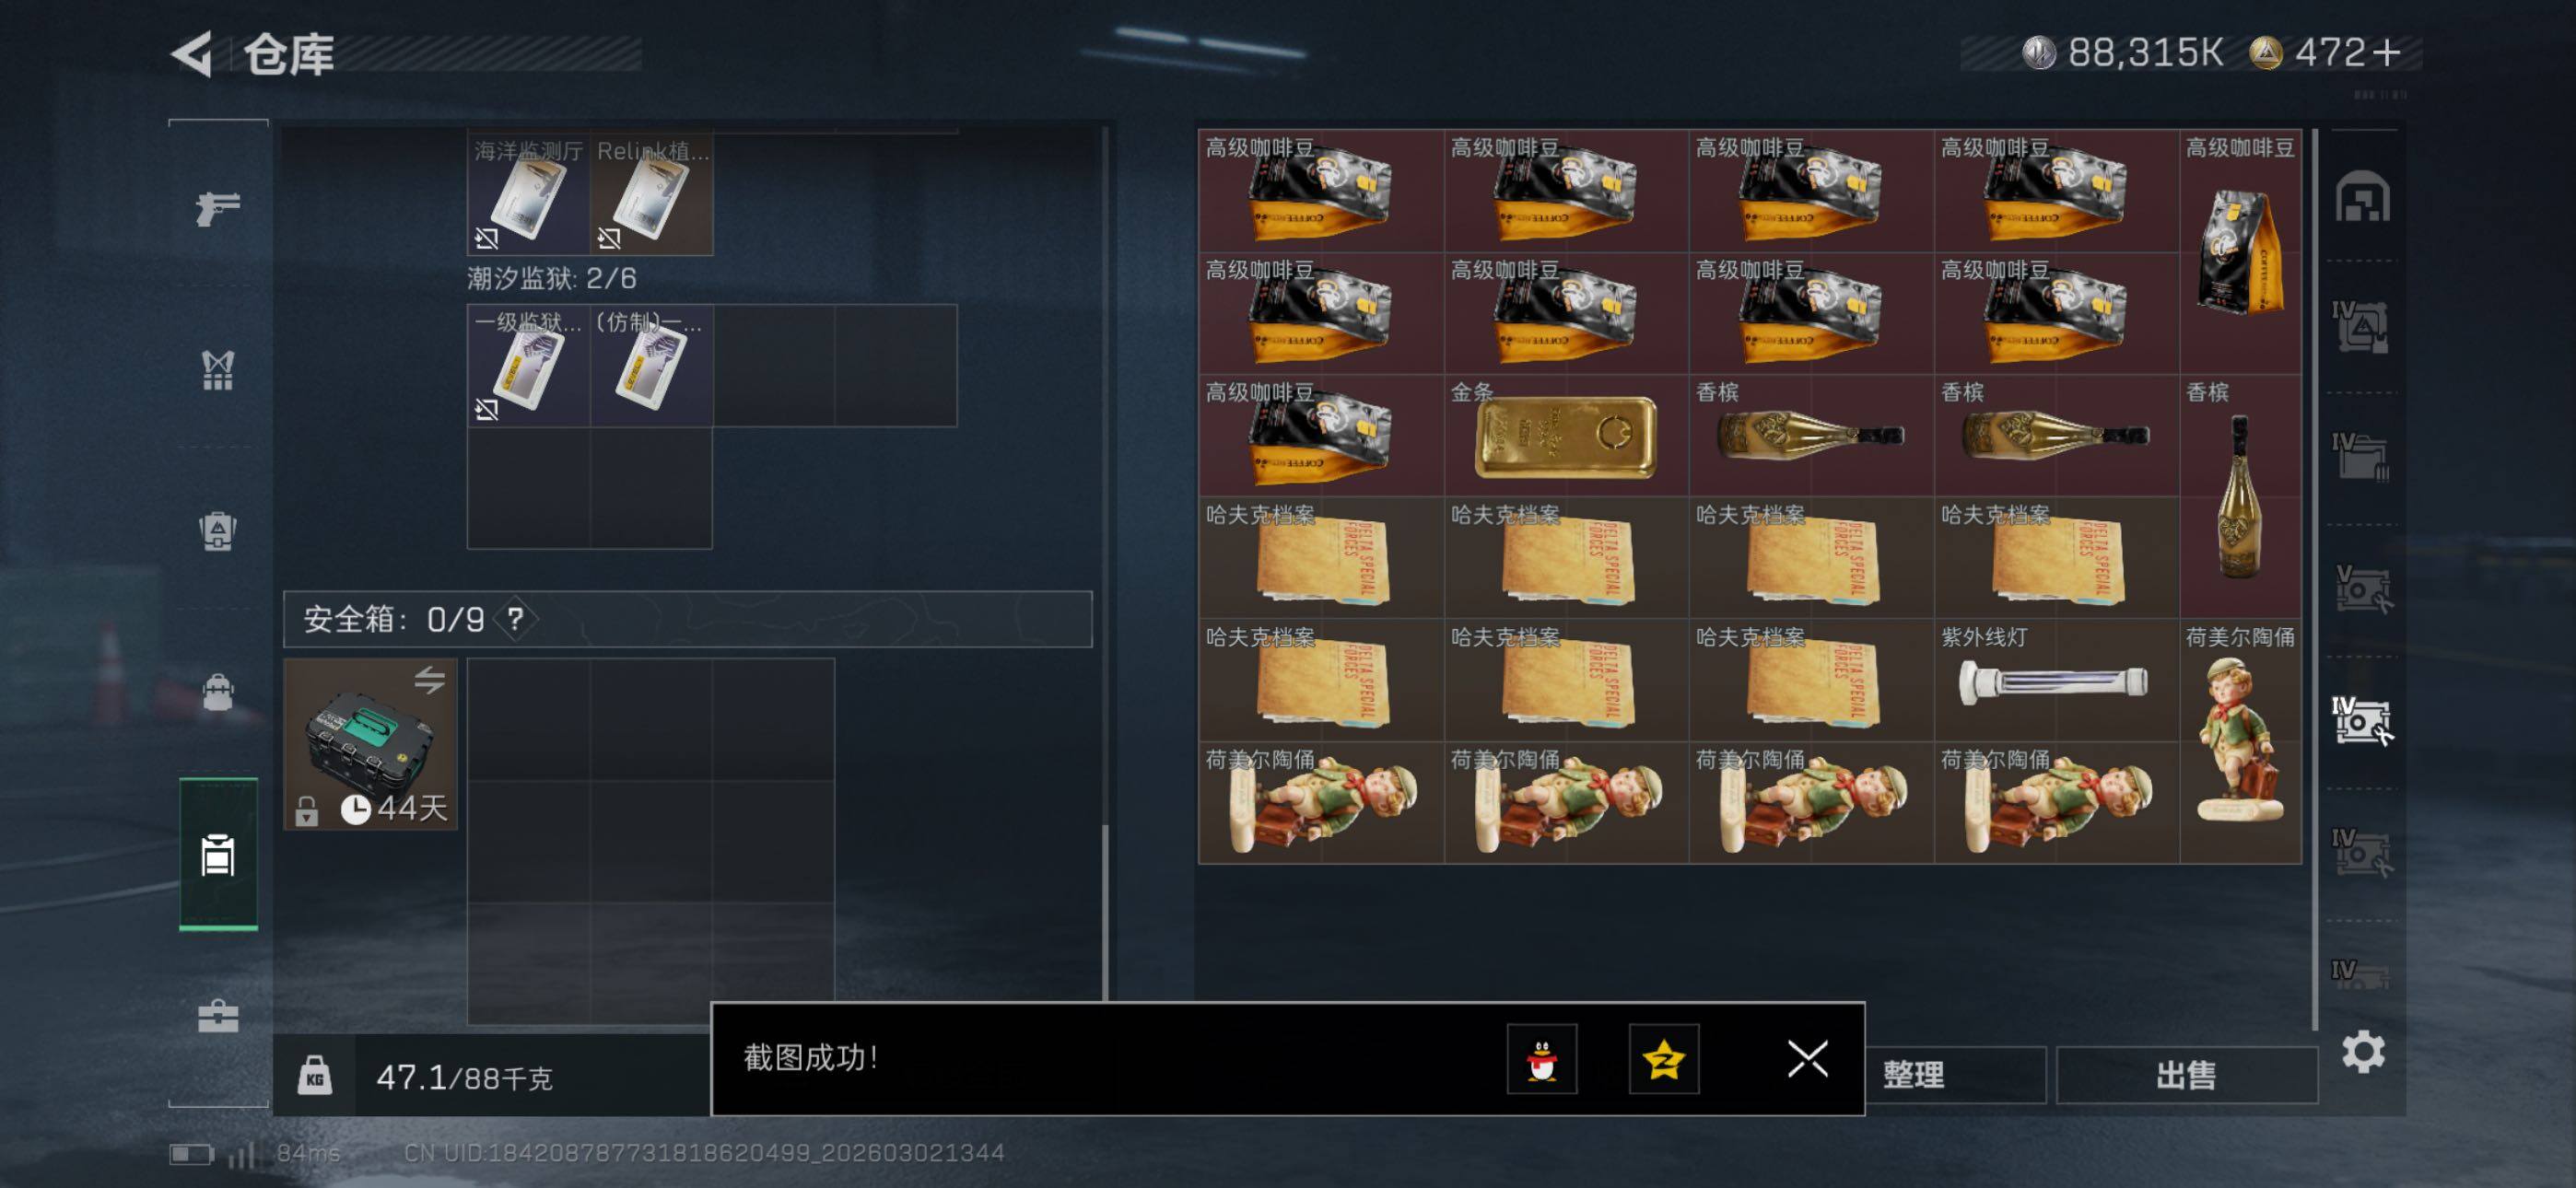Select the selected key card case tab

coord(218,855)
